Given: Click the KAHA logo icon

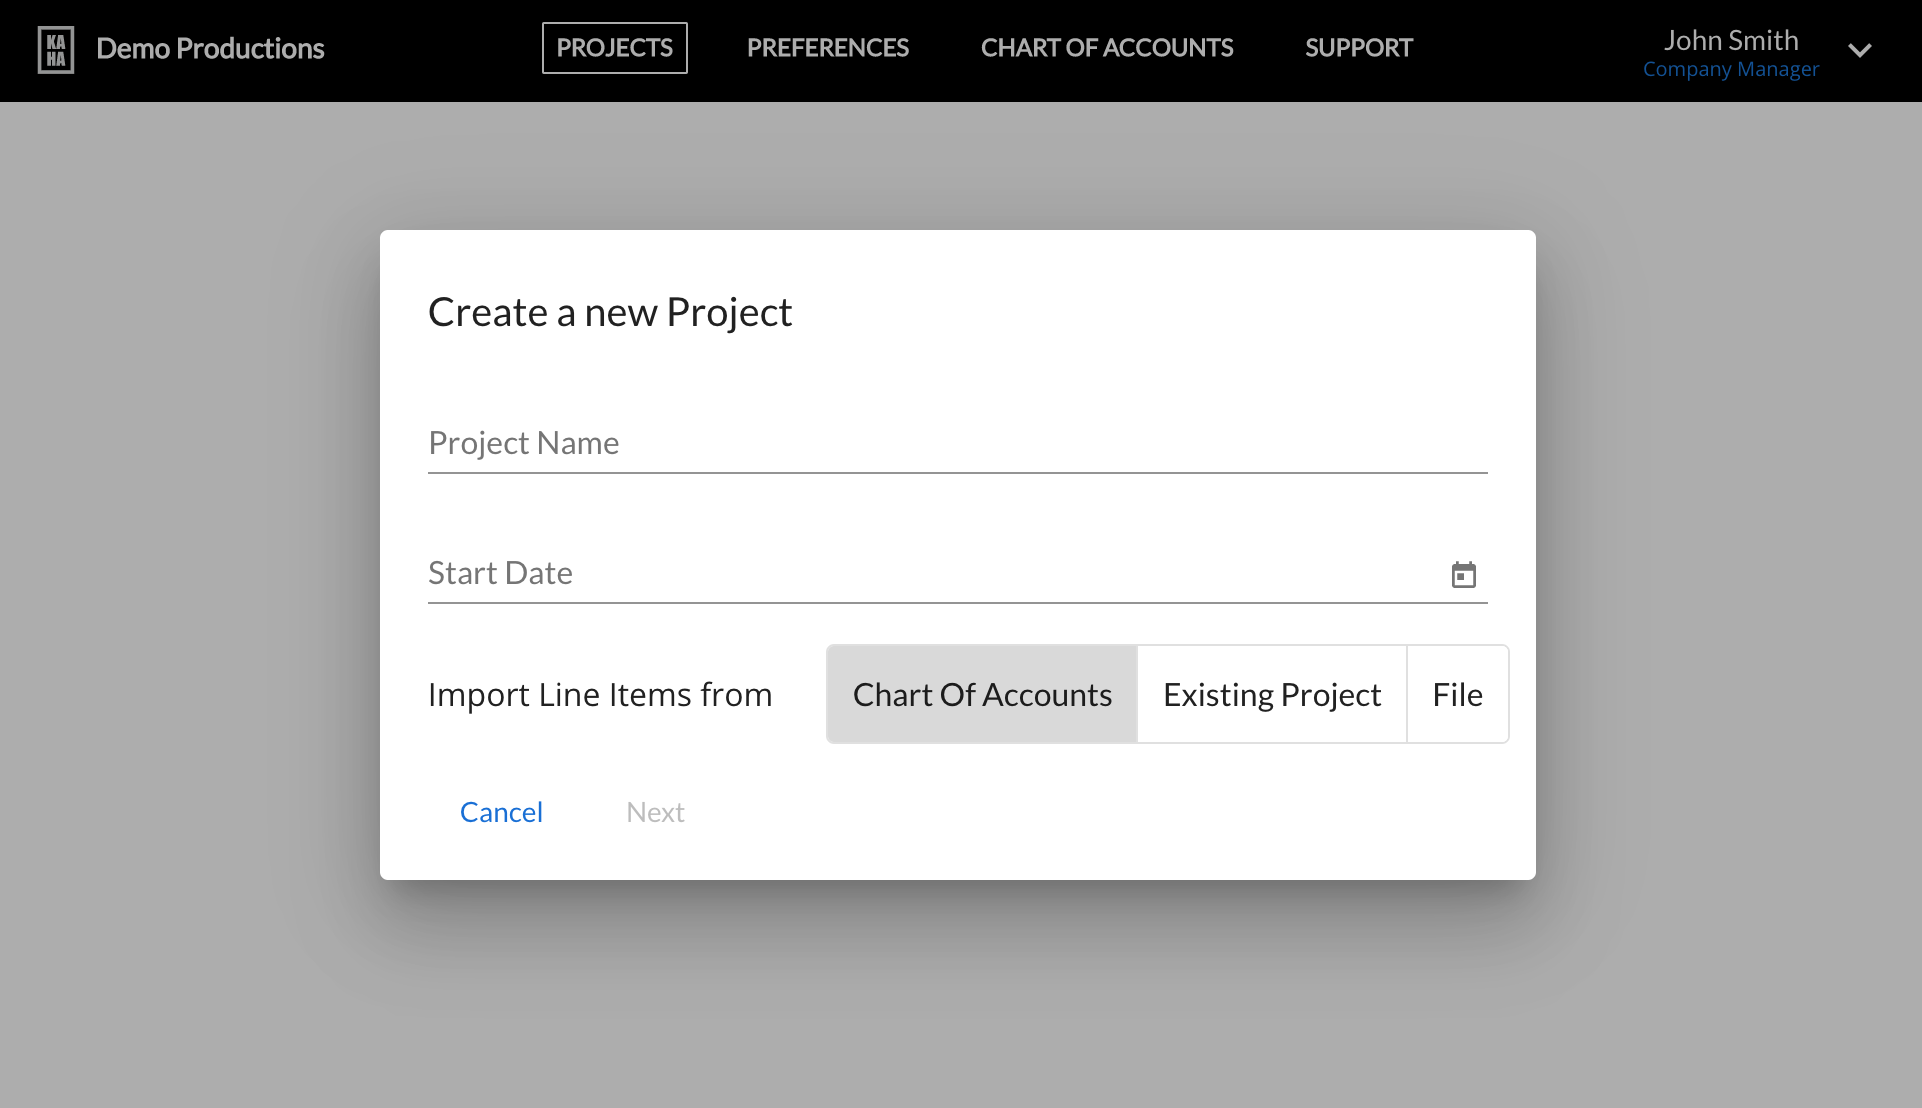Looking at the screenshot, I should [56, 49].
